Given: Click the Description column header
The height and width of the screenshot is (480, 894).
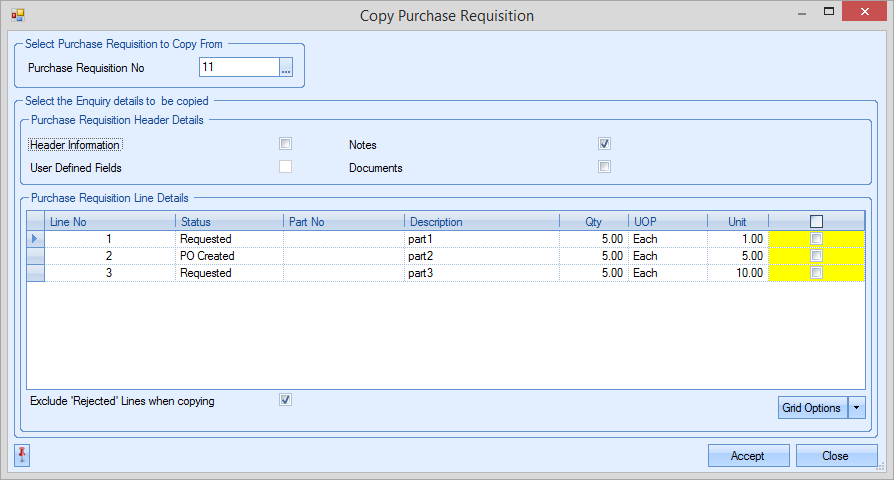Looking at the screenshot, I should (x=480, y=221).
